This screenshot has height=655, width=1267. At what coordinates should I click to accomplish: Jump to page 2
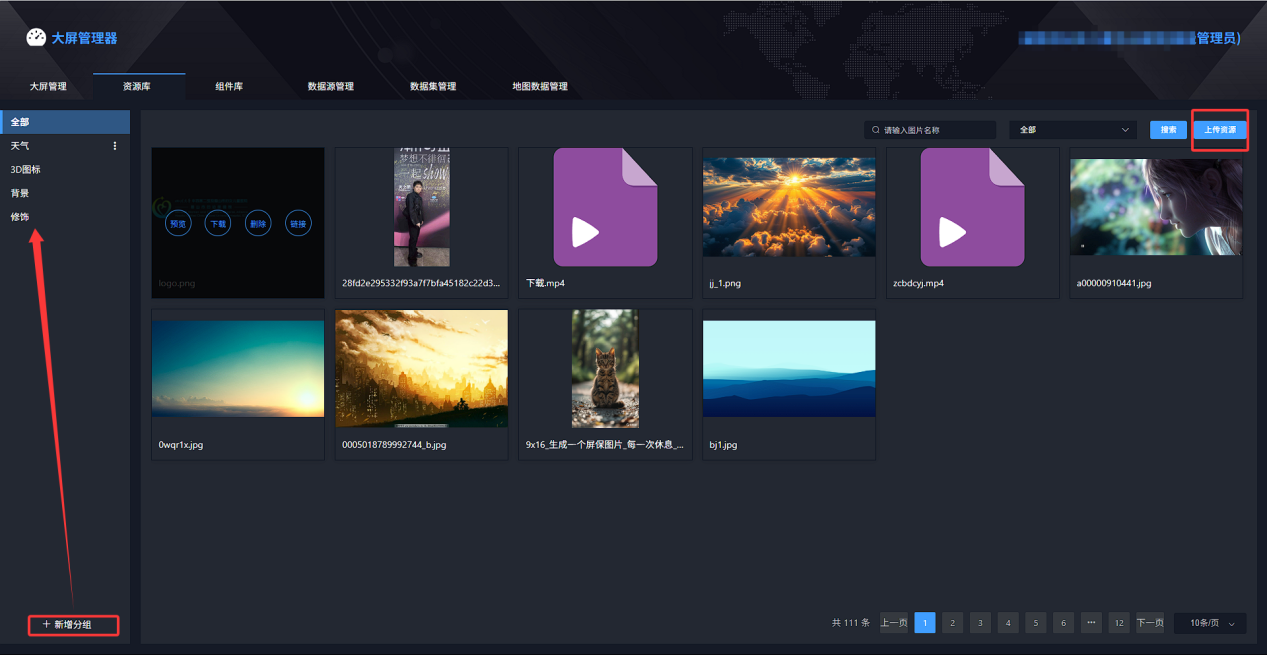[953, 623]
